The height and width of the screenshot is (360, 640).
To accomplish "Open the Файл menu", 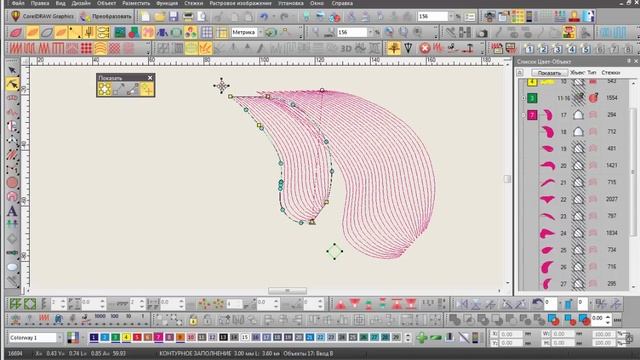I will [18, 3].
